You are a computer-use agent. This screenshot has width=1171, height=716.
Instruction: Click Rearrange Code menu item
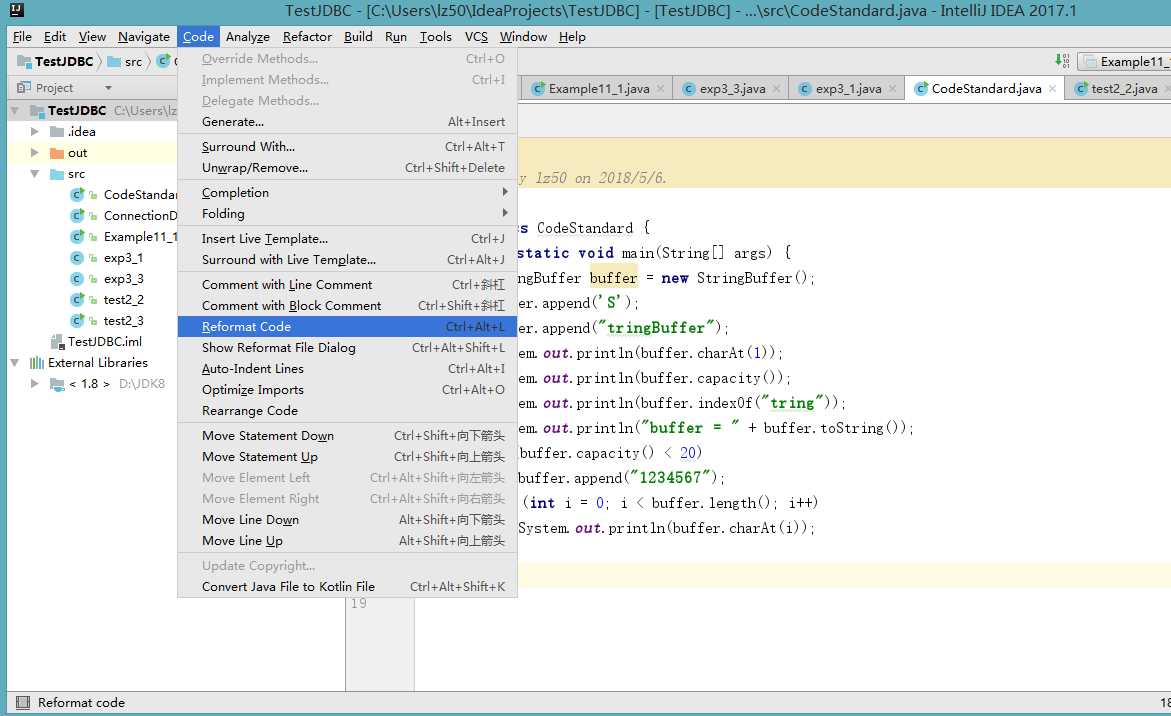[x=347, y=411]
